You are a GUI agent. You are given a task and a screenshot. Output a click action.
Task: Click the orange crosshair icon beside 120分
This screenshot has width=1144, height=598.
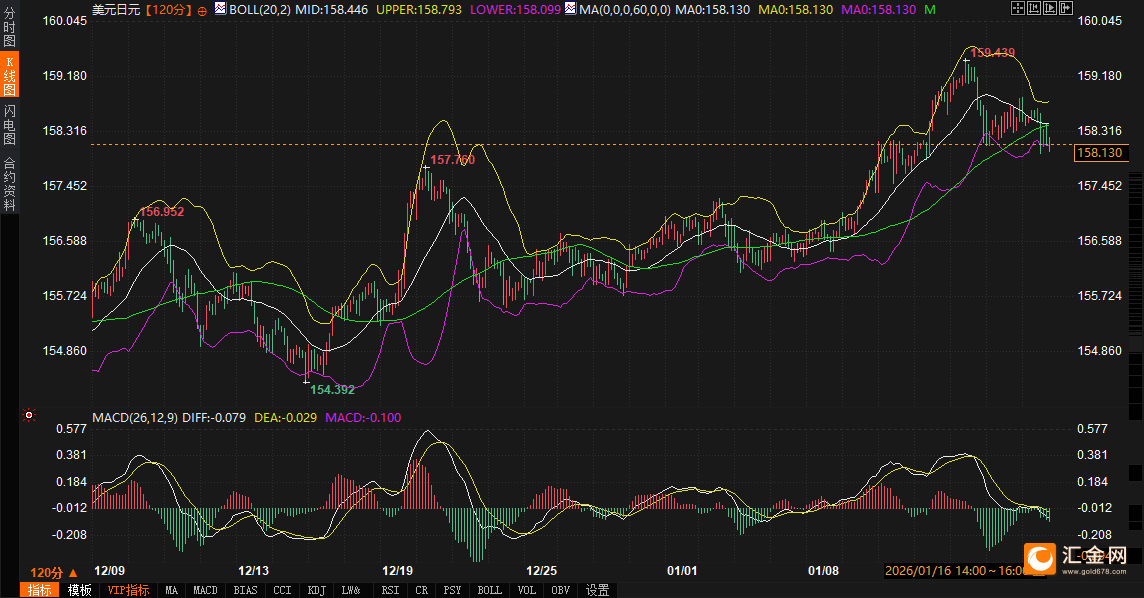coord(203,10)
